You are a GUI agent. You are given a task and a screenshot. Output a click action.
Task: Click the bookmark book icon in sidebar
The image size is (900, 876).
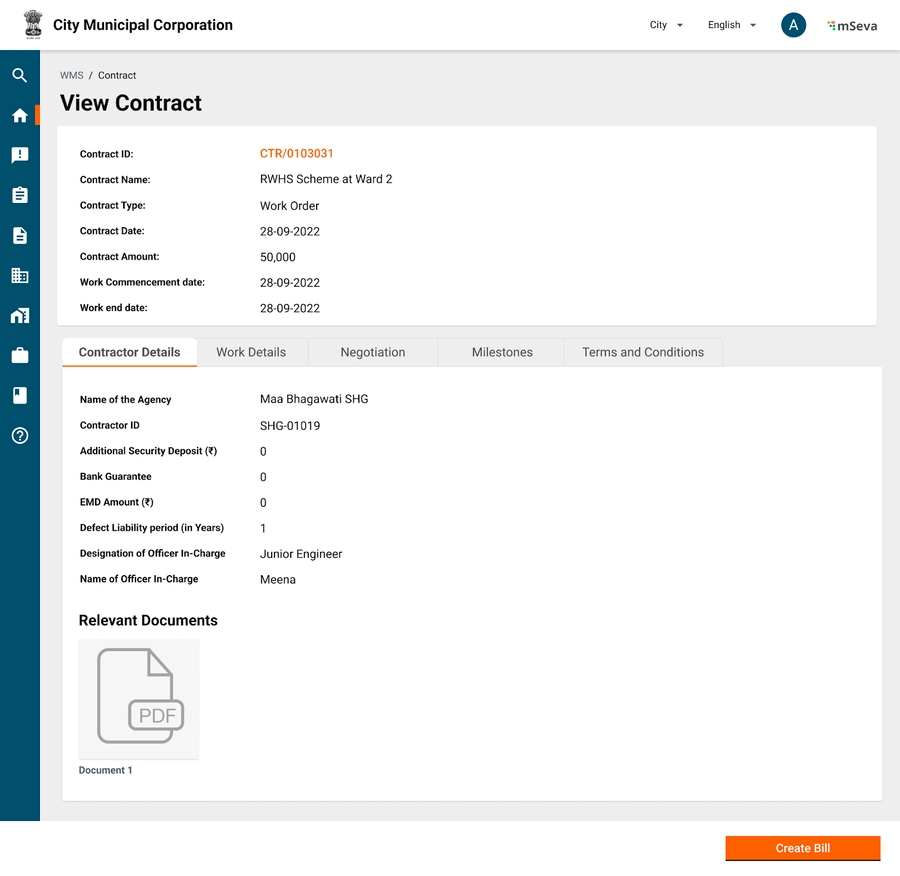(19, 395)
